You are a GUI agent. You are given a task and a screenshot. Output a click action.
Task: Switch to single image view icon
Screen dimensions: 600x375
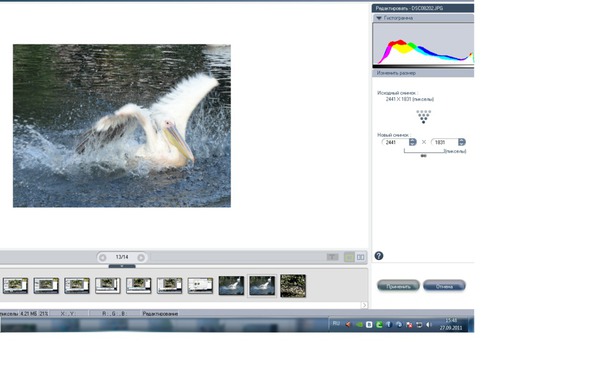point(349,257)
